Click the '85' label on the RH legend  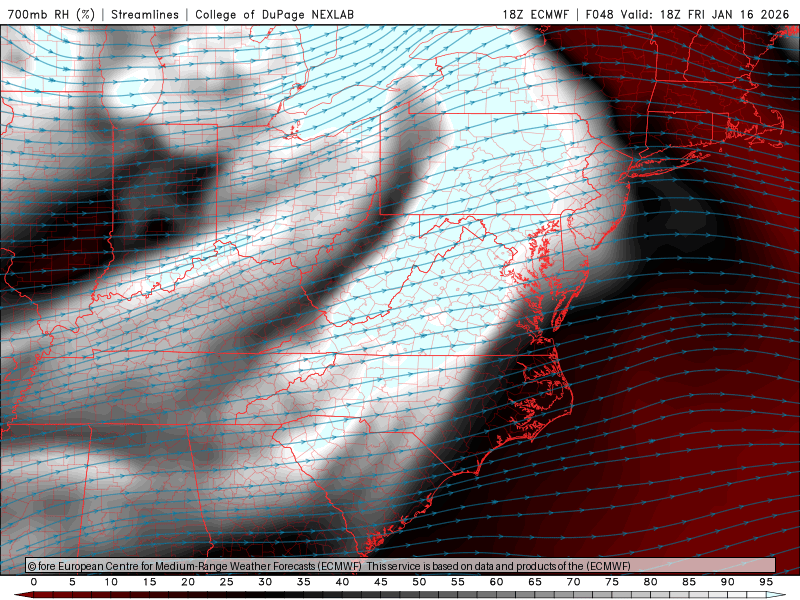coord(689,582)
